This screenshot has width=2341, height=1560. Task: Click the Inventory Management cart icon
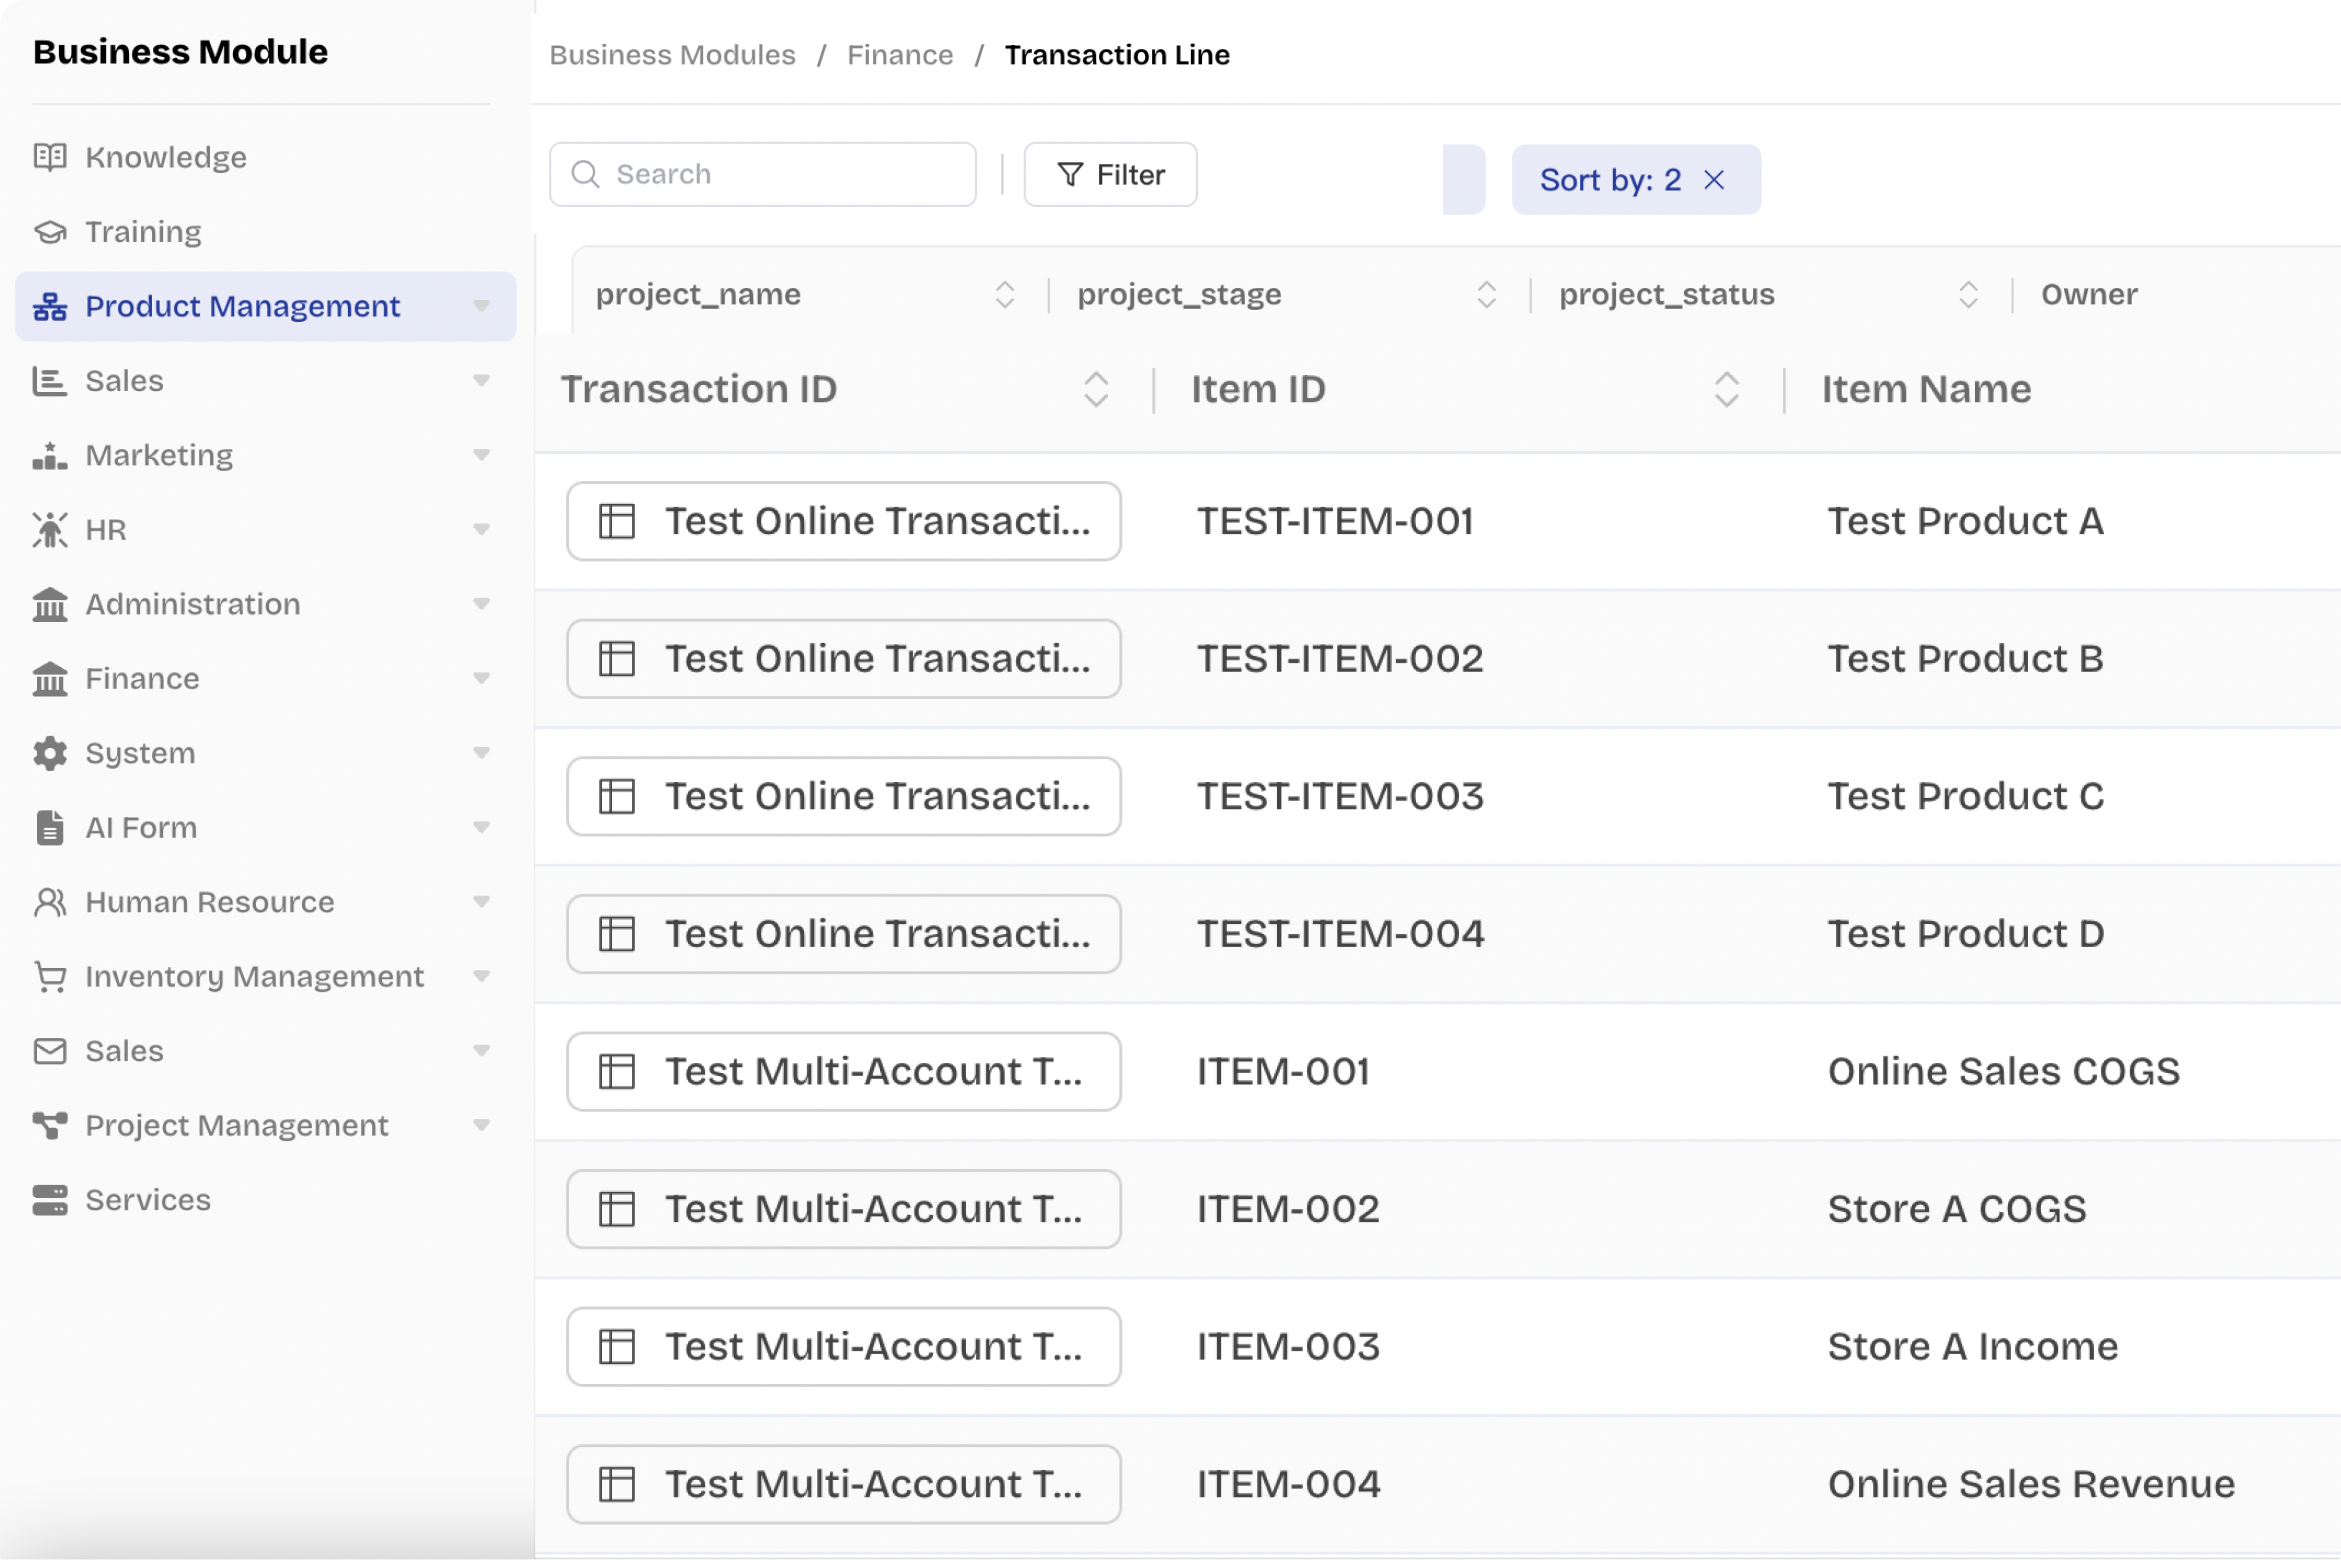point(50,977)
